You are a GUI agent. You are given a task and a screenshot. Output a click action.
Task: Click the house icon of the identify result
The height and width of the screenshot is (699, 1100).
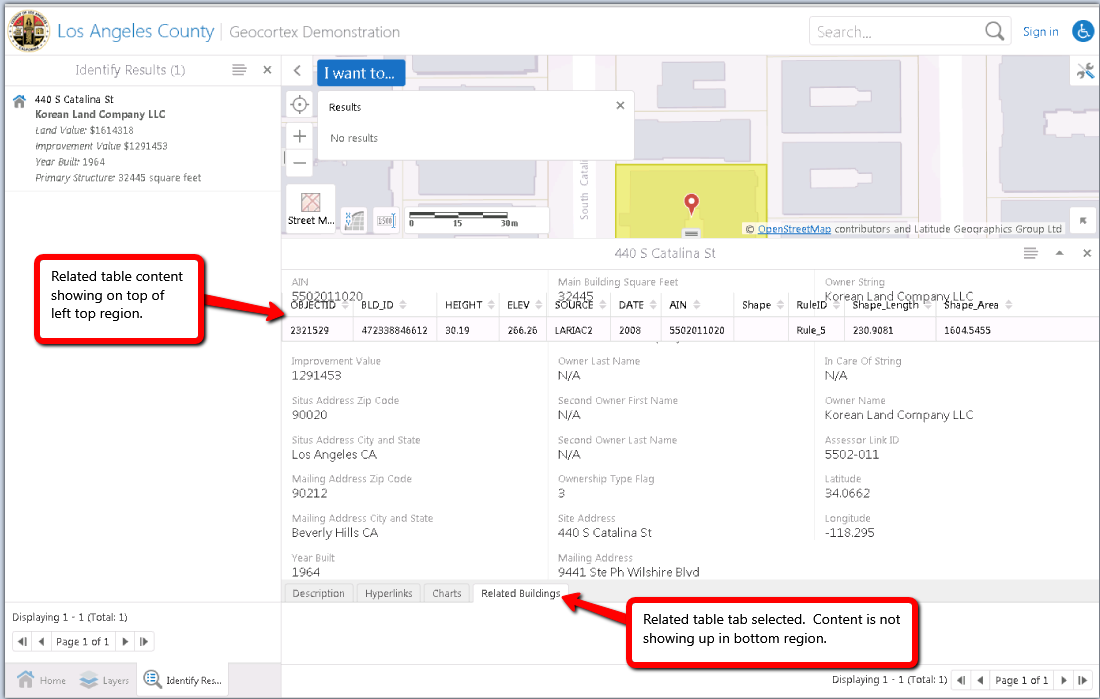coord(20,101)
